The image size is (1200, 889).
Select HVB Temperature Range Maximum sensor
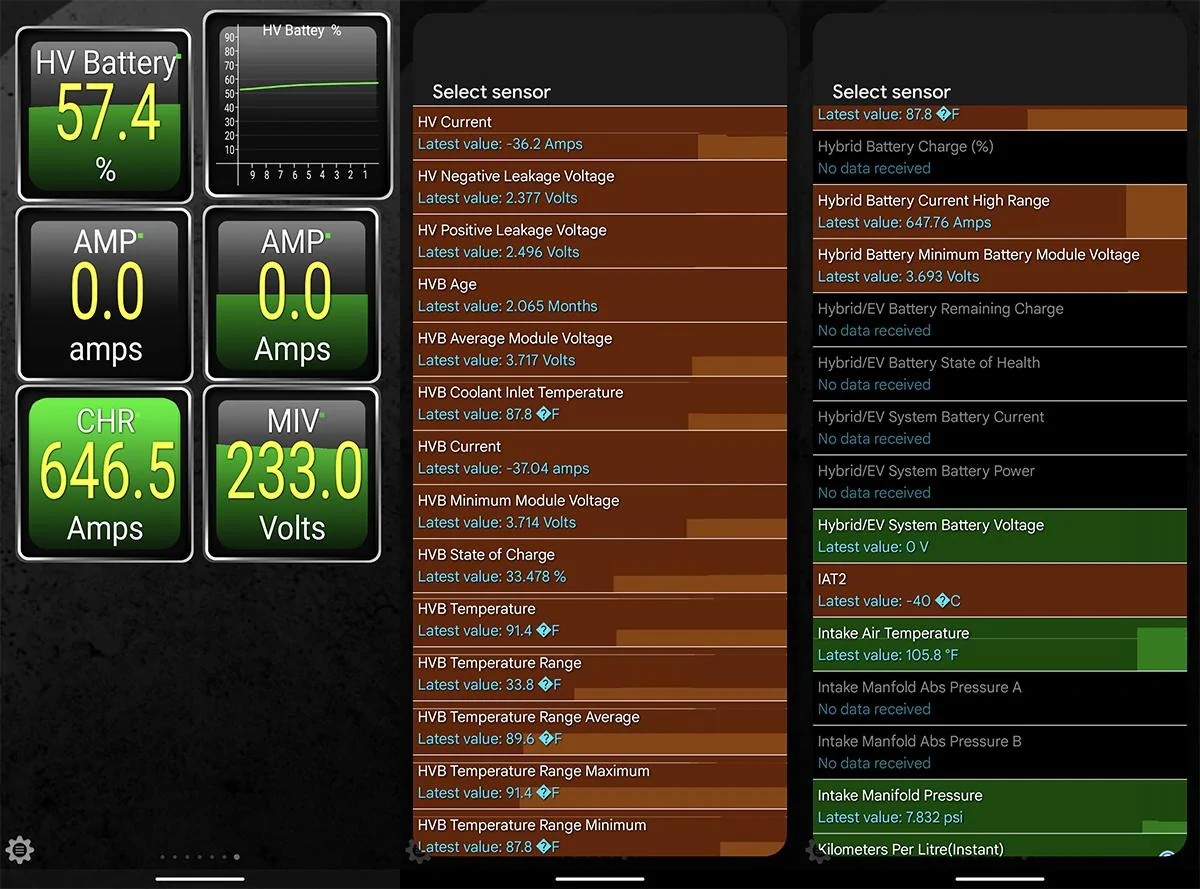click(600, 781)
